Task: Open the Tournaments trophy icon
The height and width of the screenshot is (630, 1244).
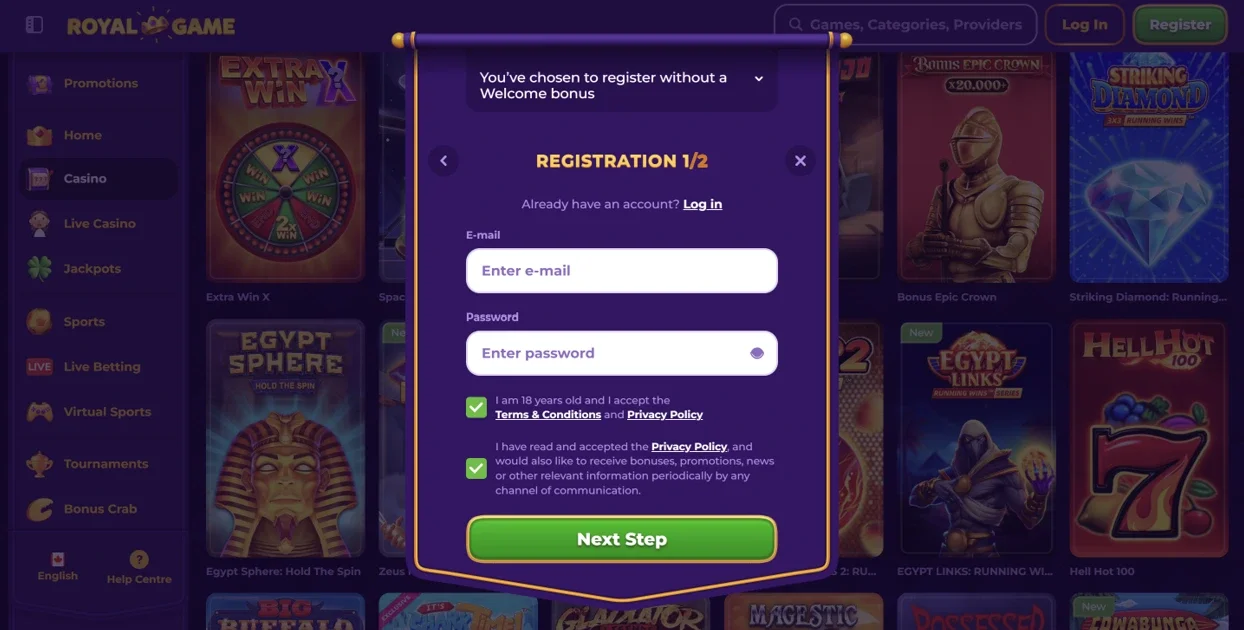Action: [39, 464]
